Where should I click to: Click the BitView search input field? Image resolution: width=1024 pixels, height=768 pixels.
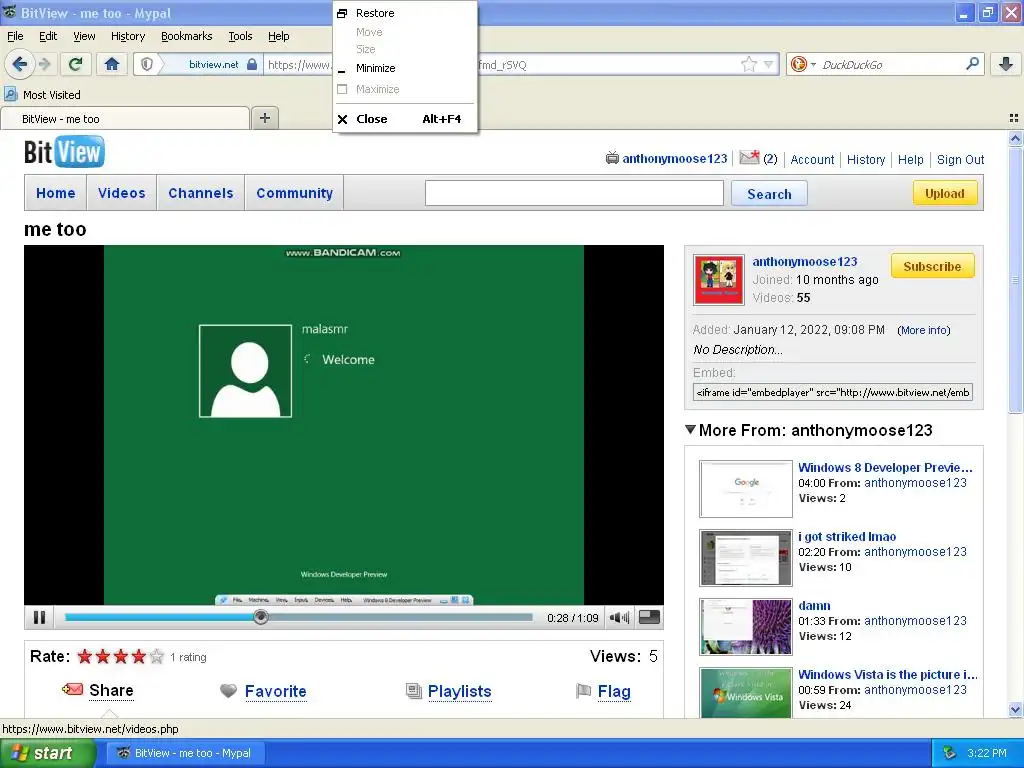click(x=574, y=193)
